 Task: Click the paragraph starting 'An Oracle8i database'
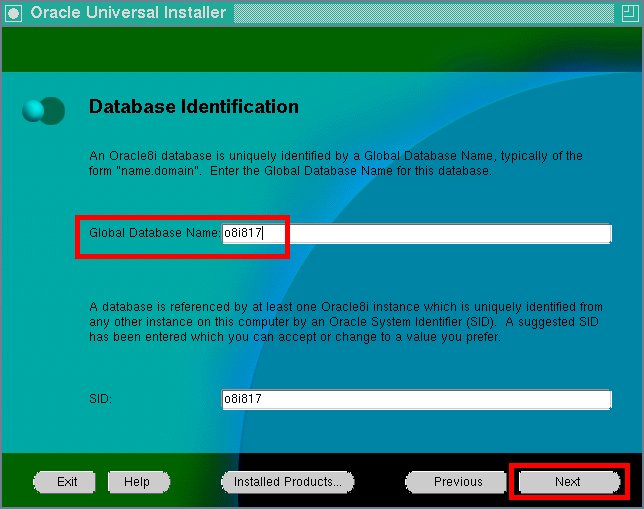[336, 163]
